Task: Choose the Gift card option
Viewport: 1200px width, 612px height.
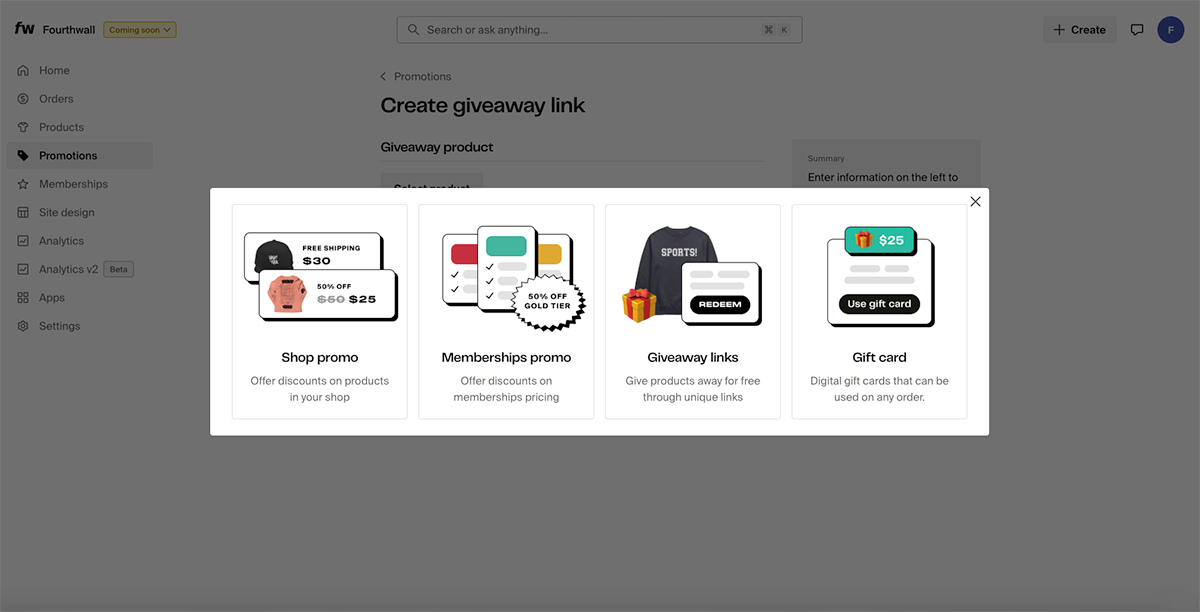Action: [879, 311]
